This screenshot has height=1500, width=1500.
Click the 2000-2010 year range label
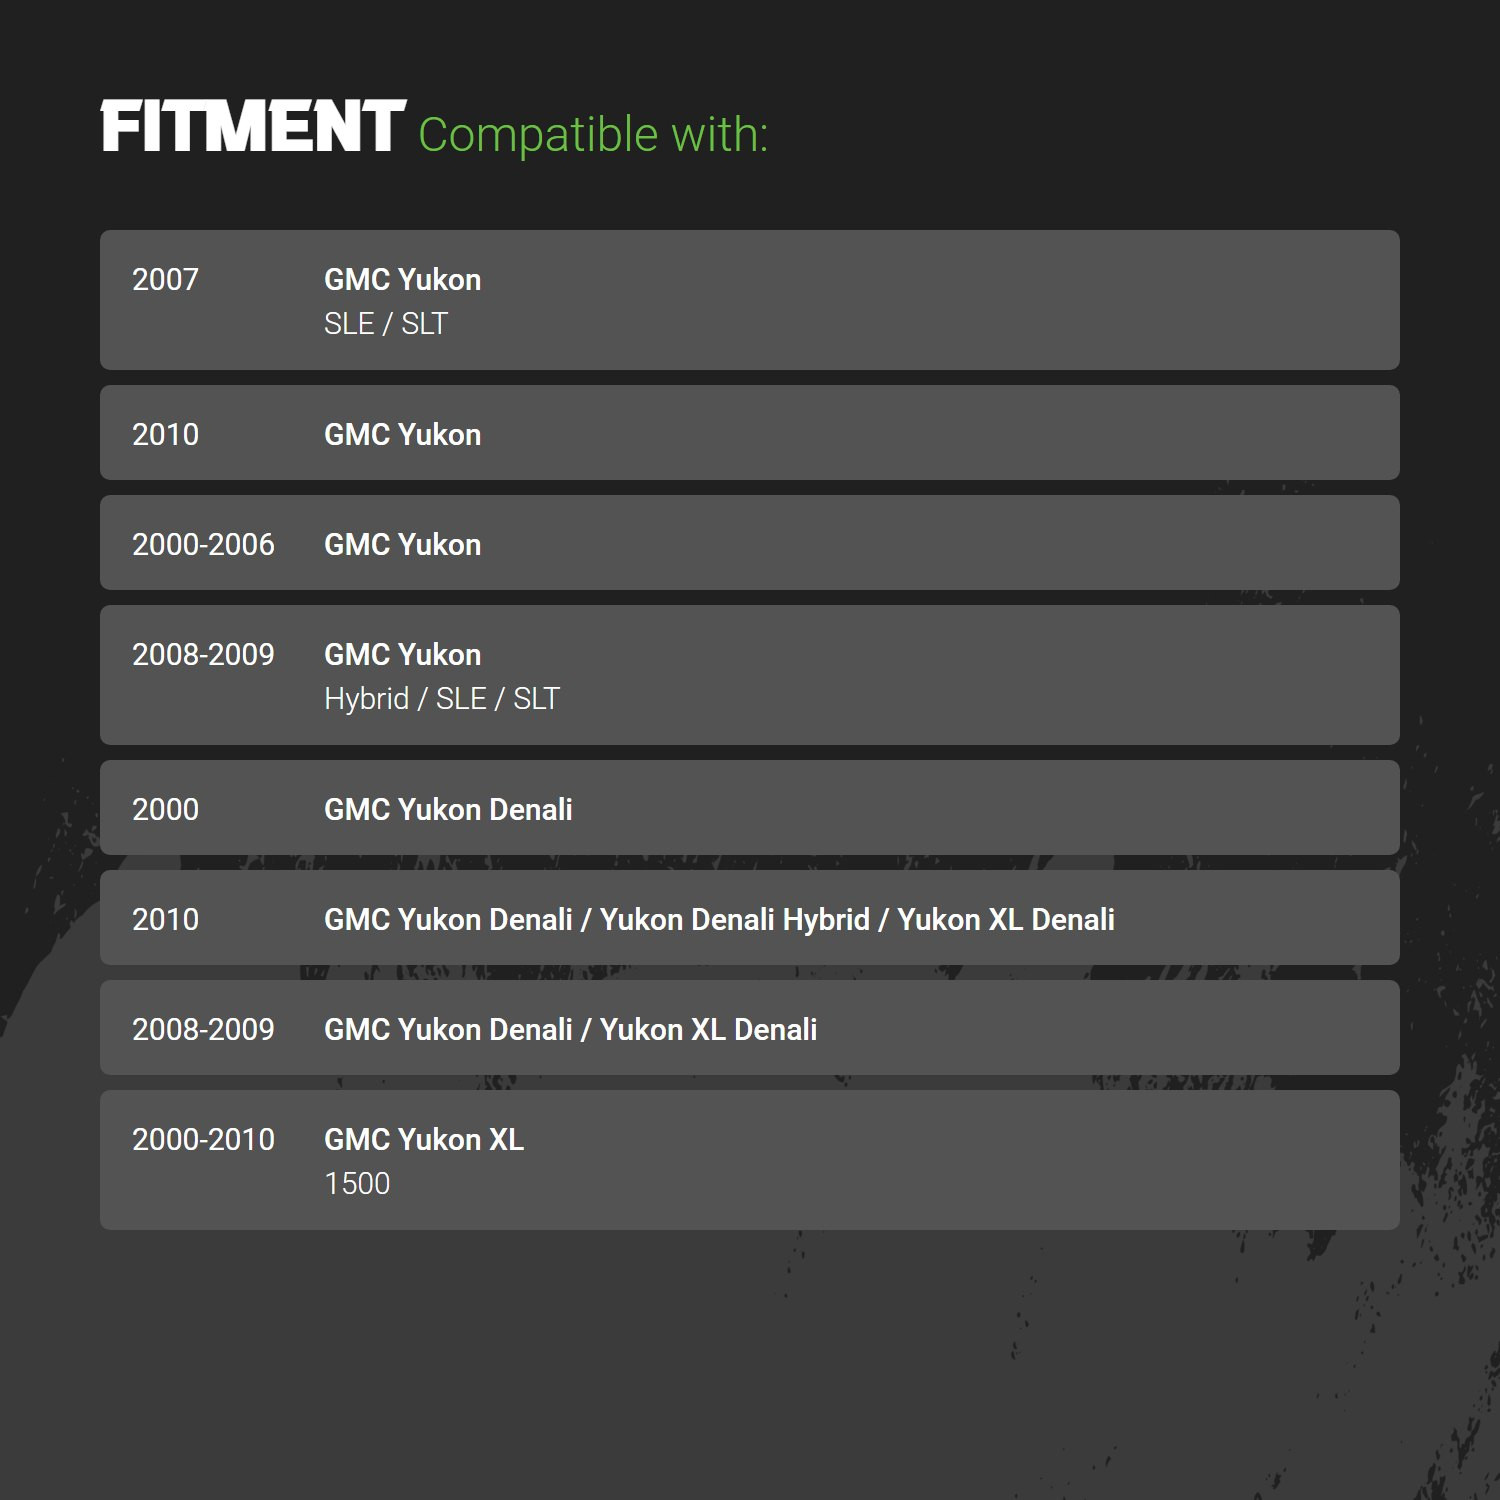click(203, 1140)
